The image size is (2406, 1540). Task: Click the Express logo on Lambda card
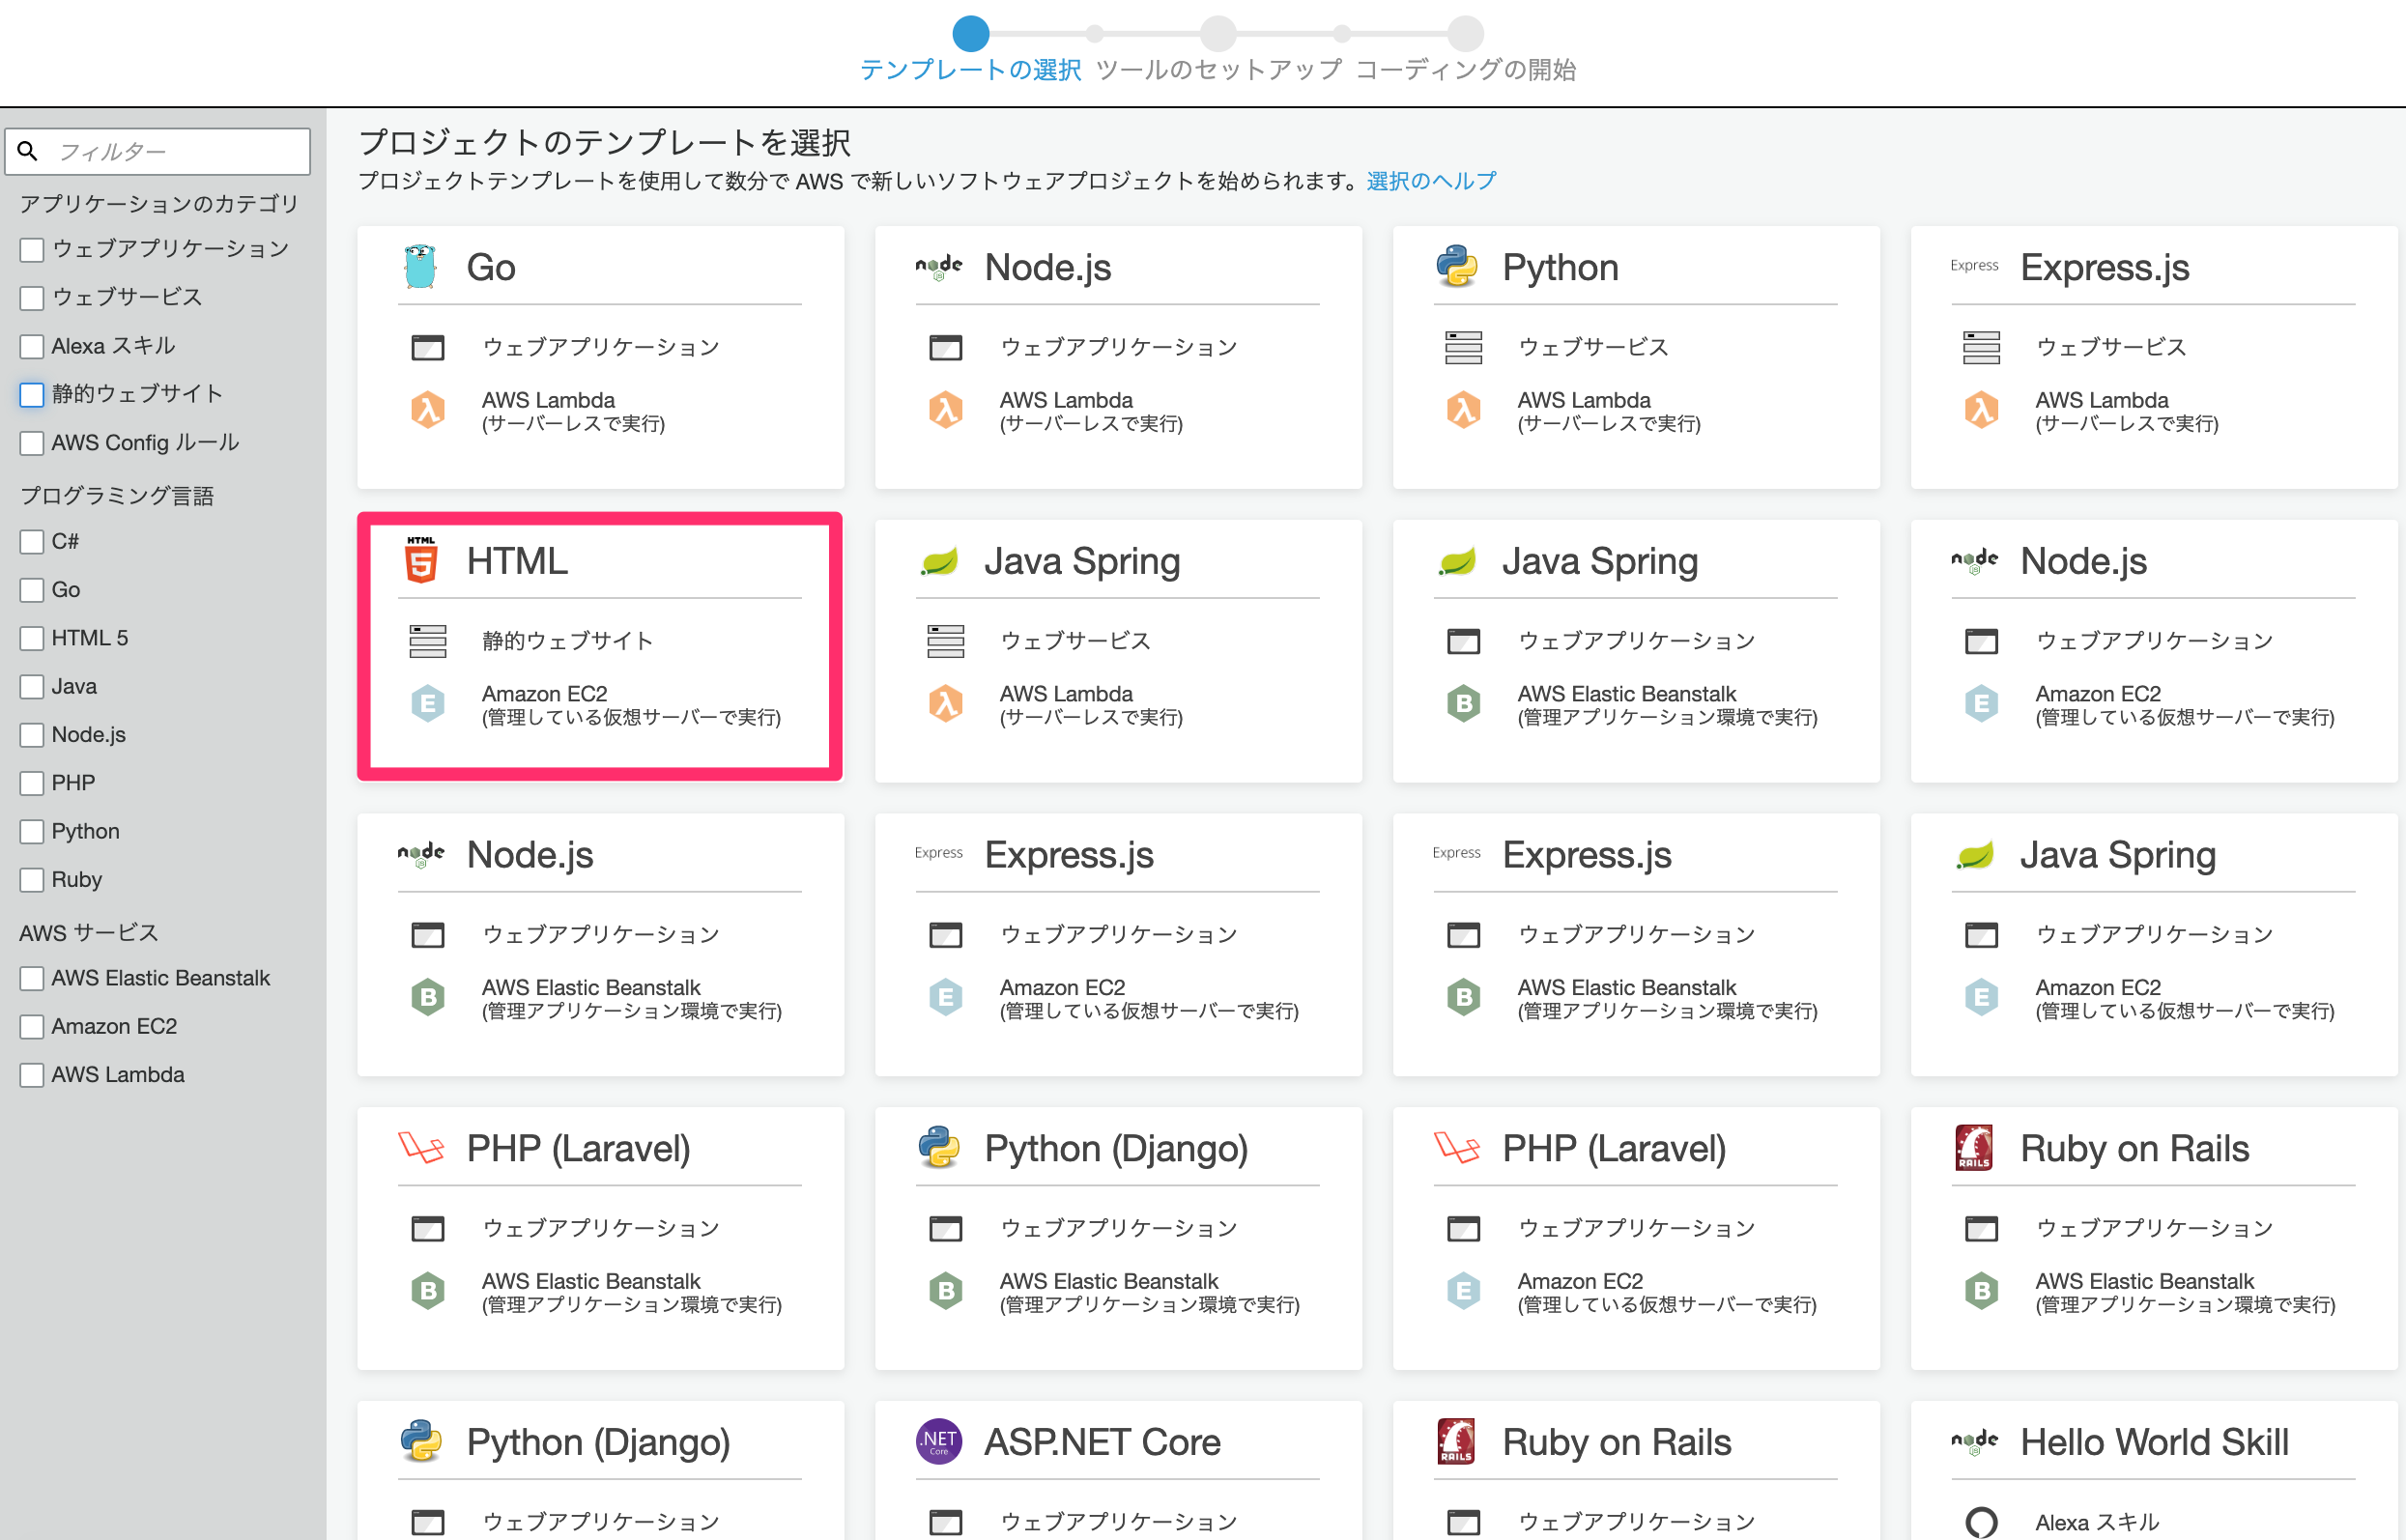tap(1974, 266)
